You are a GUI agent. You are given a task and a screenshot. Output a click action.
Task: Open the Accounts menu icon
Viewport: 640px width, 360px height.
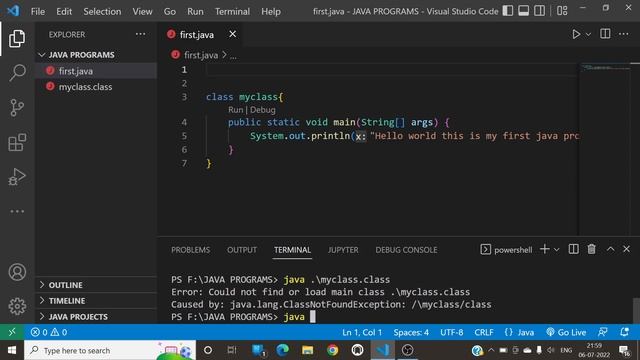point(17,272)
